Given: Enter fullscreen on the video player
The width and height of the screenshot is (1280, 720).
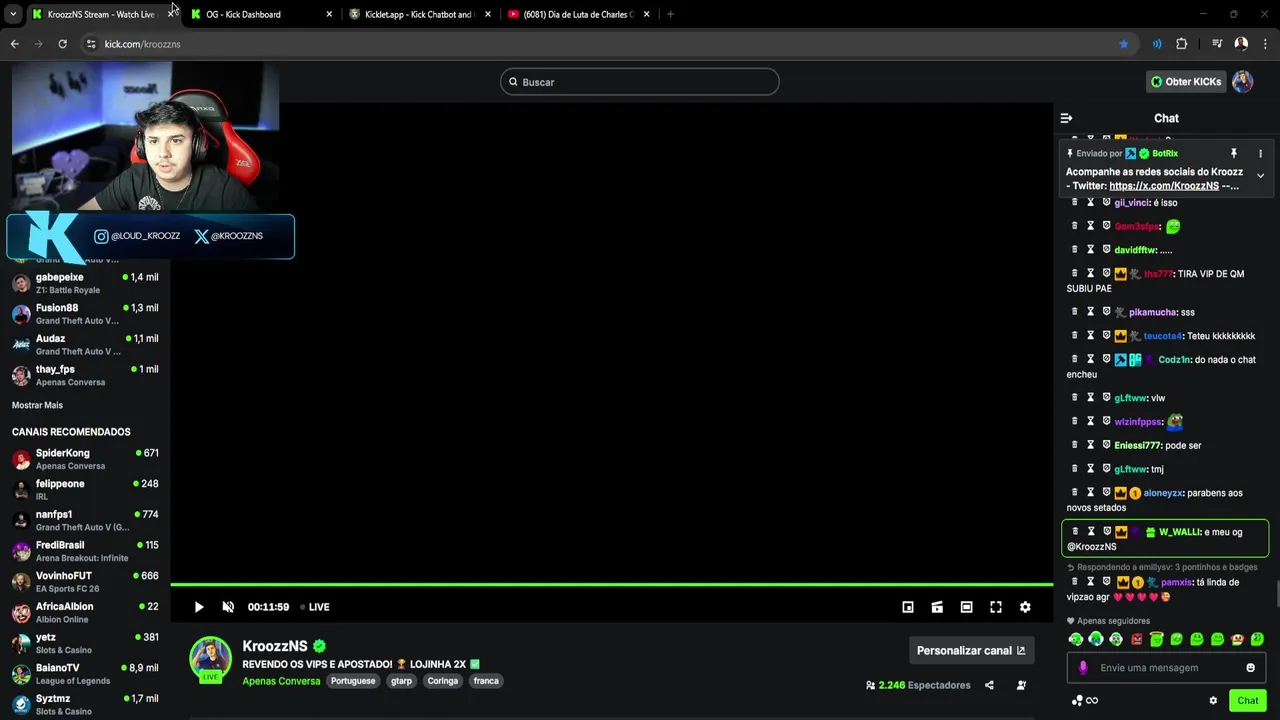Looking at the screenshot, I should click(x=996, y=607).
